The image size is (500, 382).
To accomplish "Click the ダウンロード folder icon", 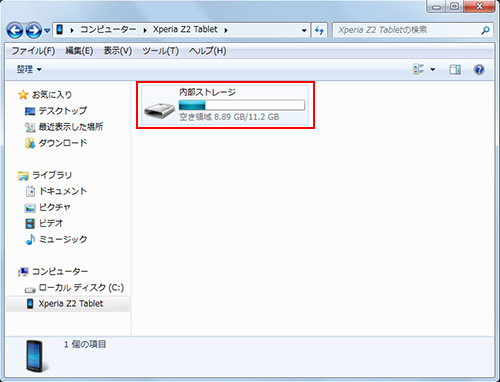I will [x=30, y=143].
